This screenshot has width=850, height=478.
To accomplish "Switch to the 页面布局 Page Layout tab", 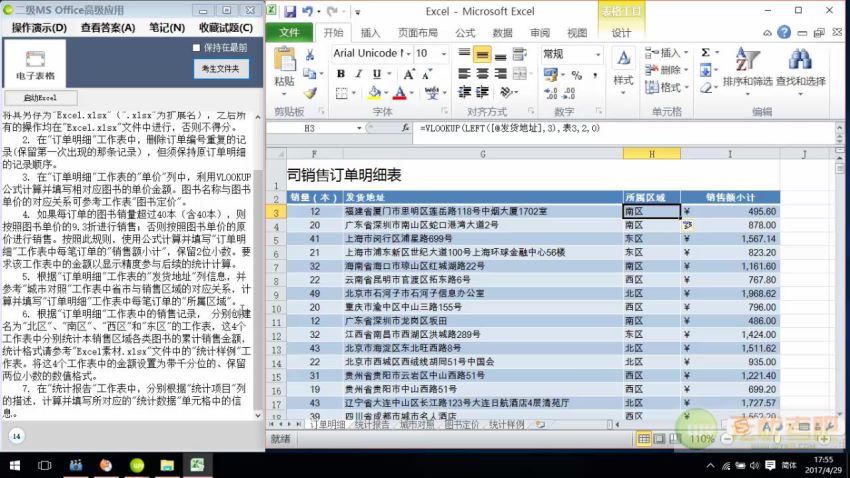I will [x=417, y=33].
